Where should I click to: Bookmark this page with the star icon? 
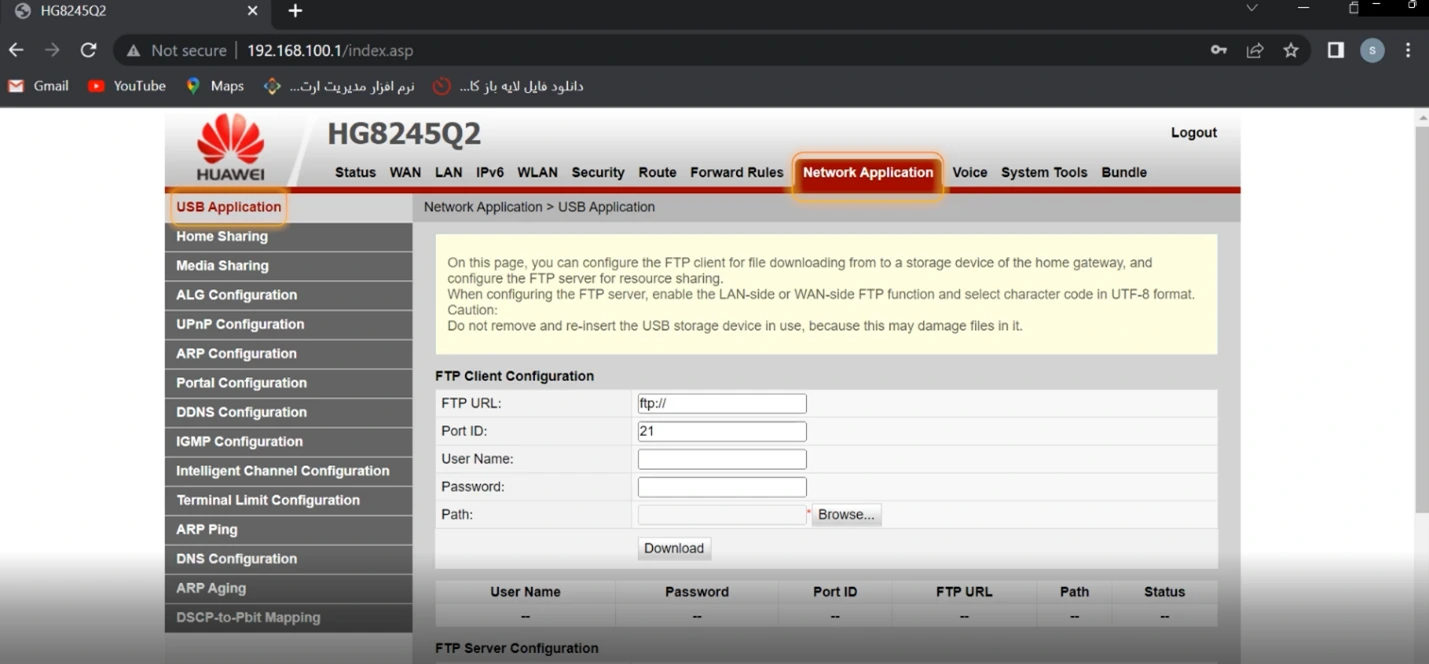point(1291,50)
